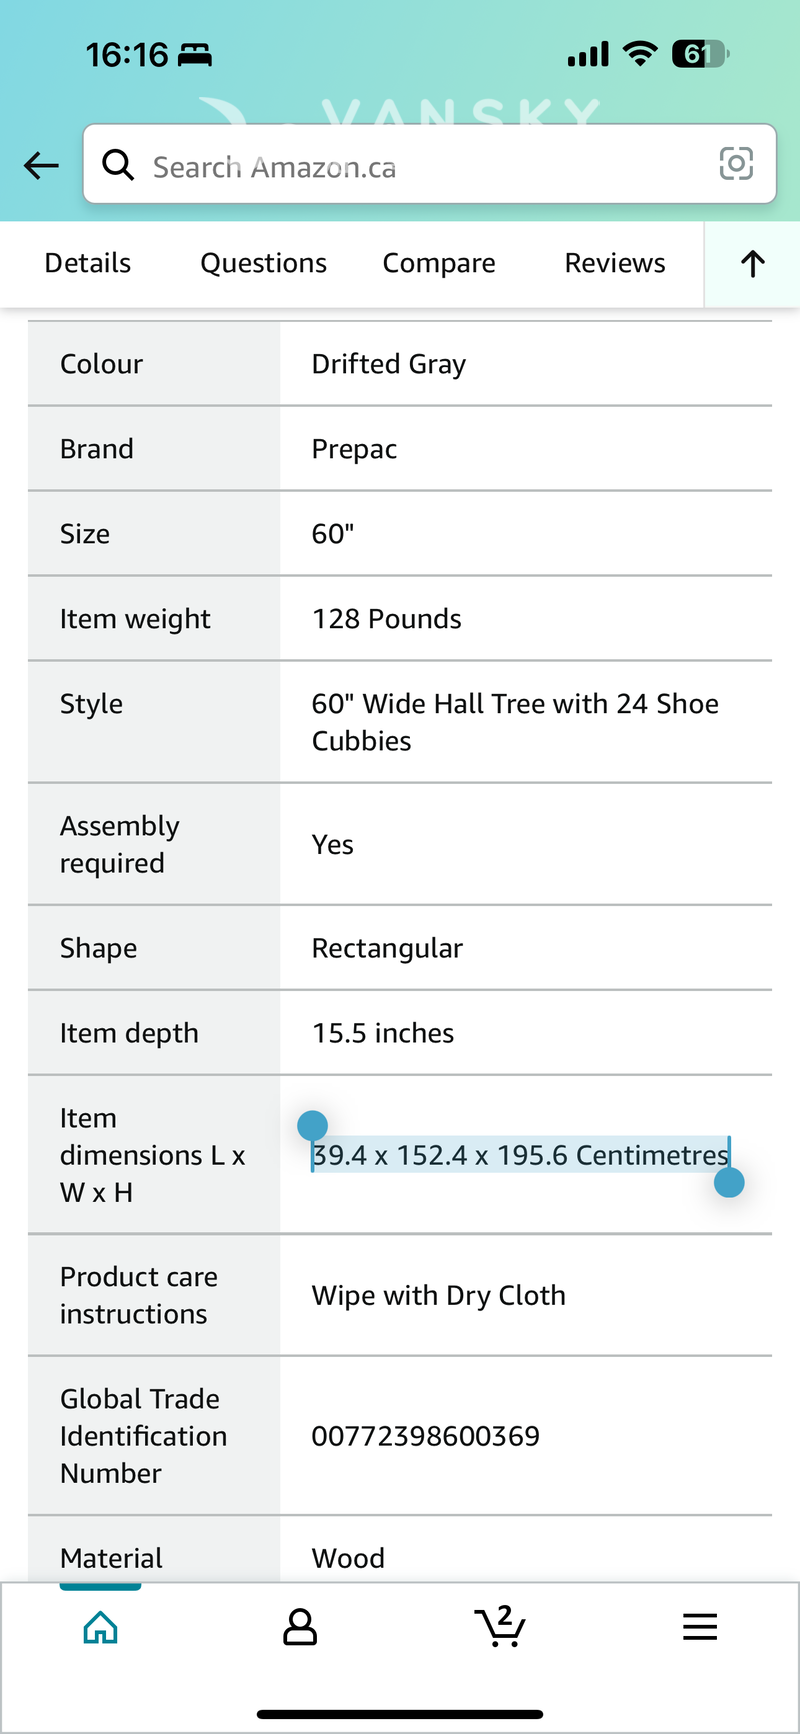Switch to the Questions tab
The image size is (800, 1734).
263,263
